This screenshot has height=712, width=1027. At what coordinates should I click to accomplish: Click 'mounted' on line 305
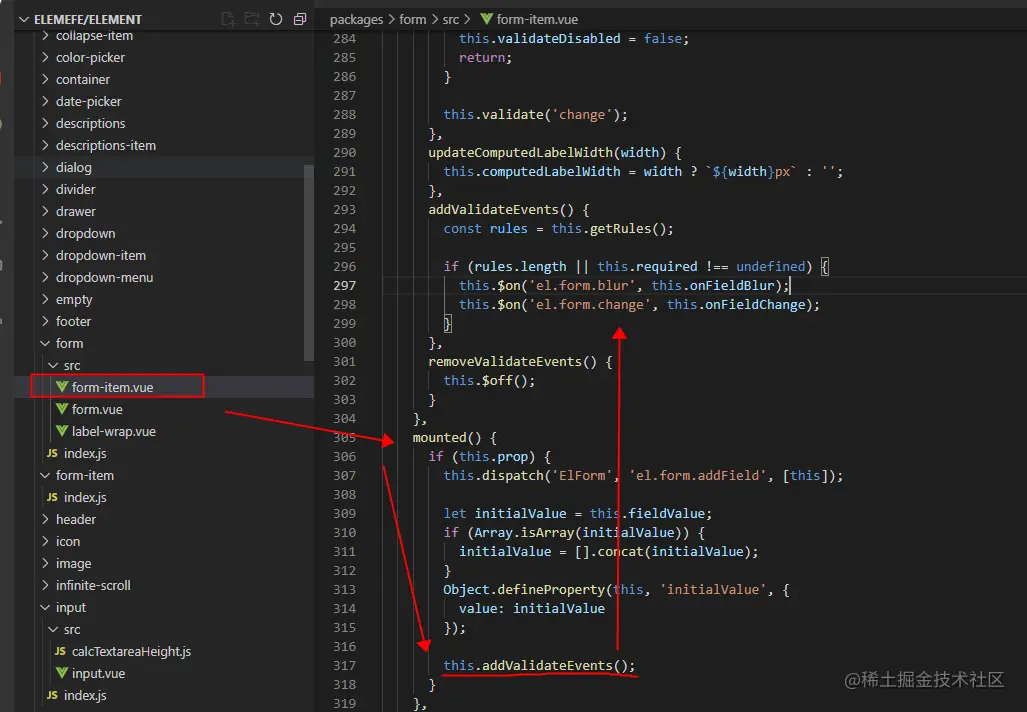(x=439, y=438)
